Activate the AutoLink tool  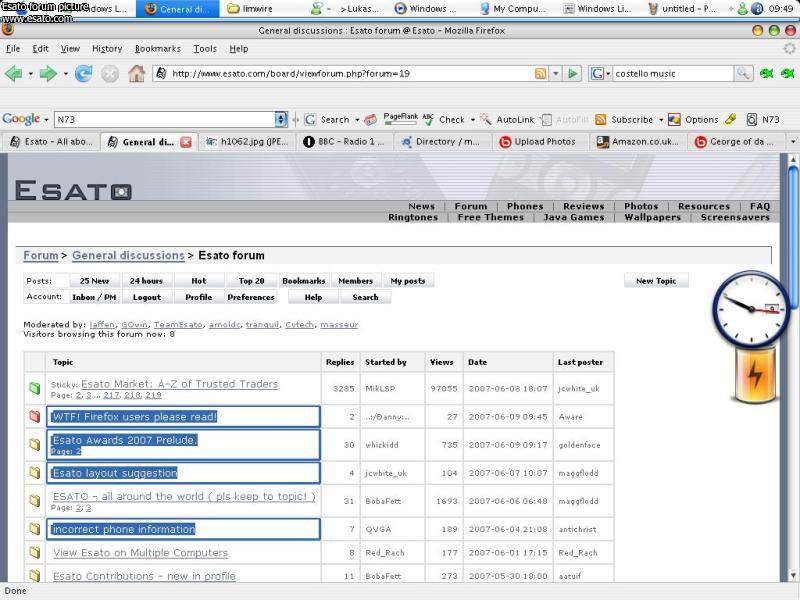(x=507, y=119)
